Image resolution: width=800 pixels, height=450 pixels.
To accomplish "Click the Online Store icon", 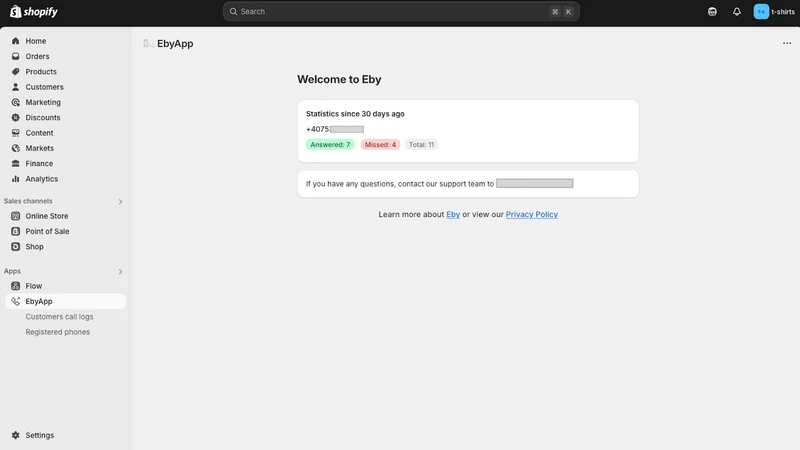I will click(x=15, y=216).
